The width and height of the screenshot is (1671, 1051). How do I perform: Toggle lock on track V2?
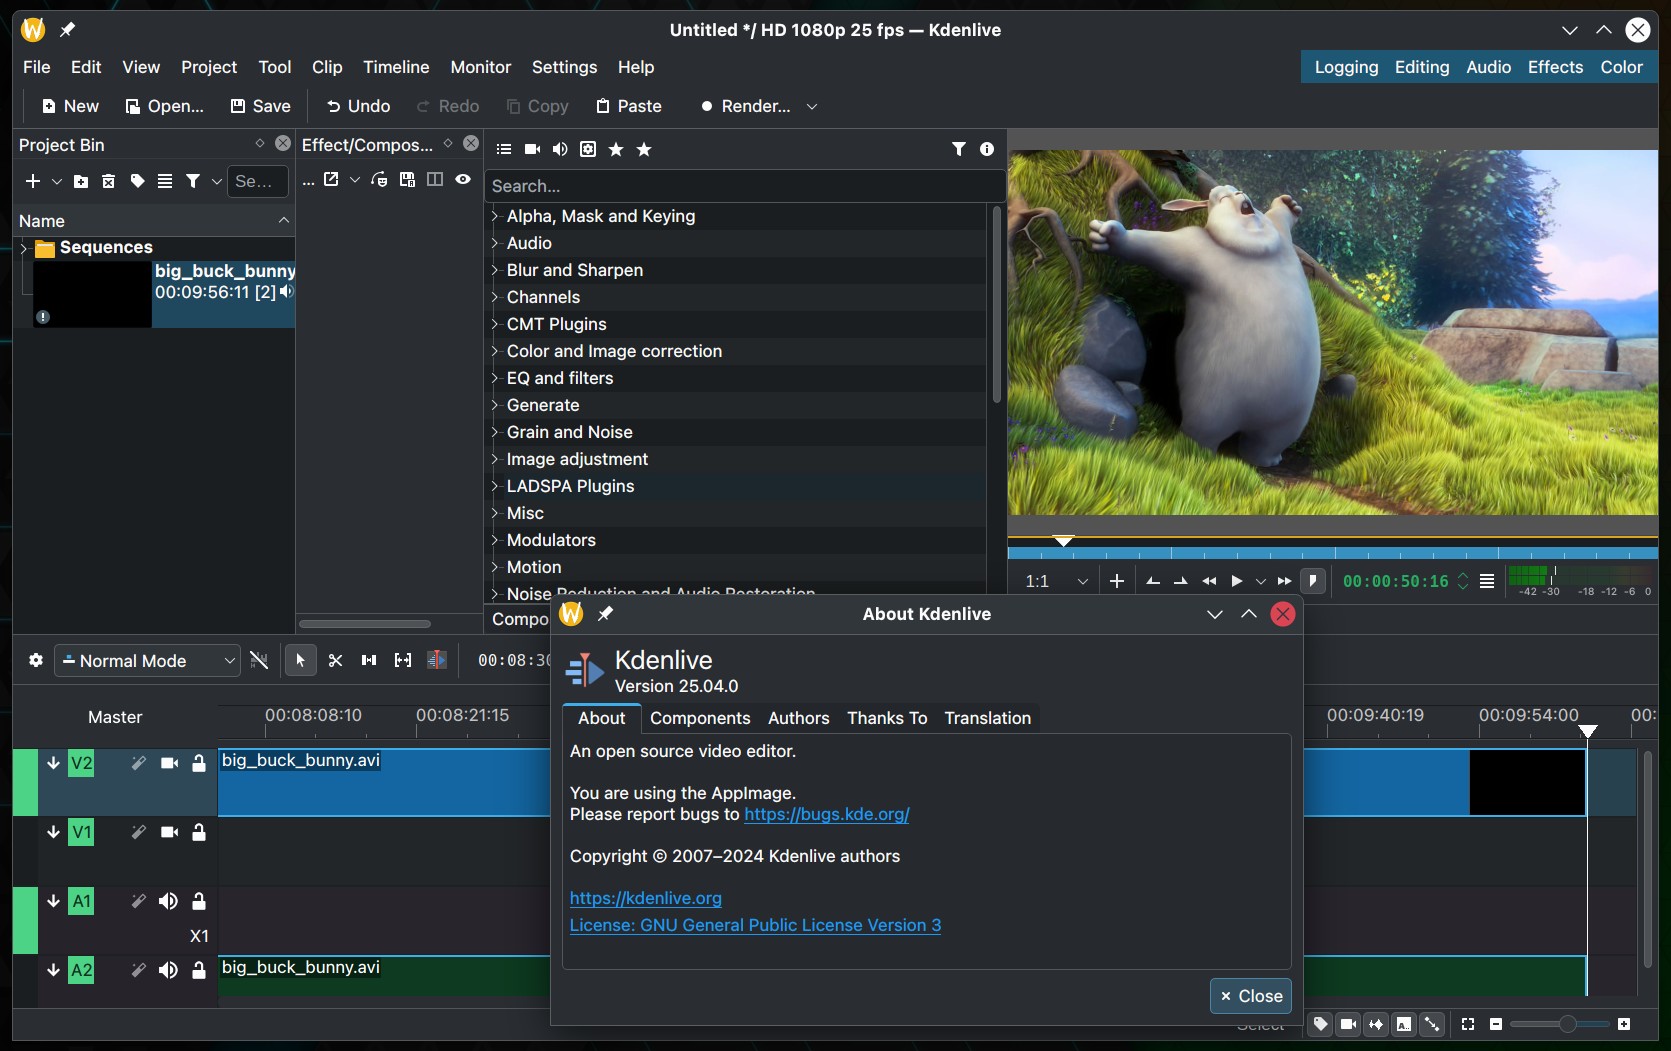coord(199,763)
